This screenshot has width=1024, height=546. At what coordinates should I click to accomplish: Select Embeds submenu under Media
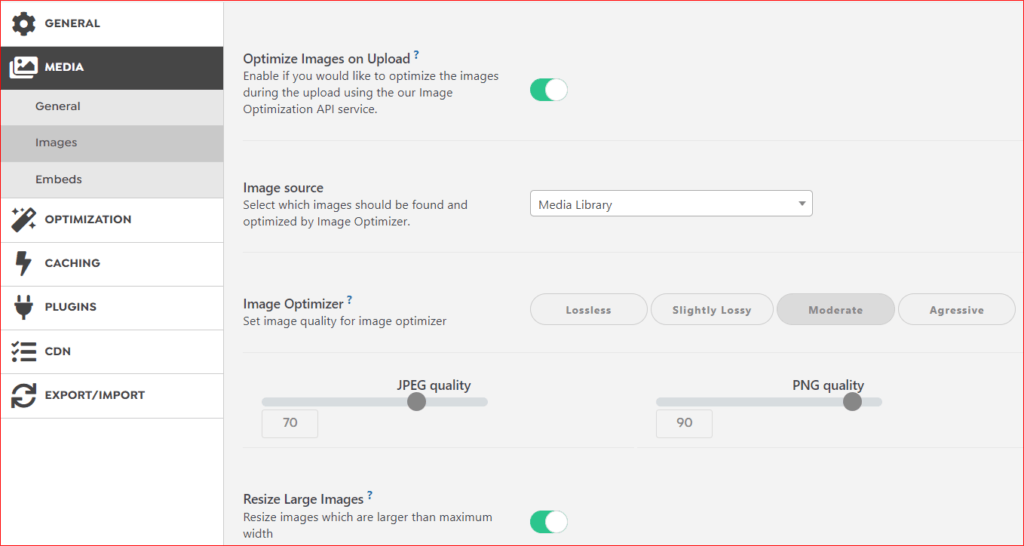112,180
